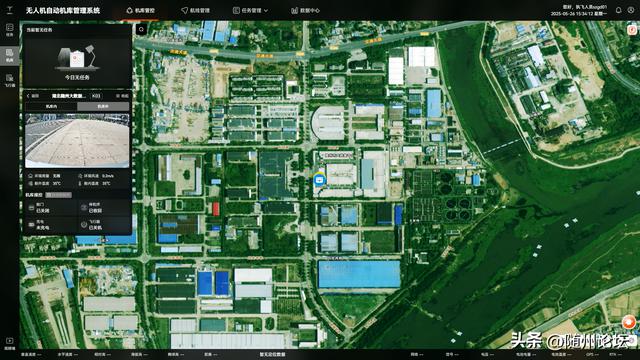
Task: Select the 机库 sidebar icon
Action: (9, 55)
